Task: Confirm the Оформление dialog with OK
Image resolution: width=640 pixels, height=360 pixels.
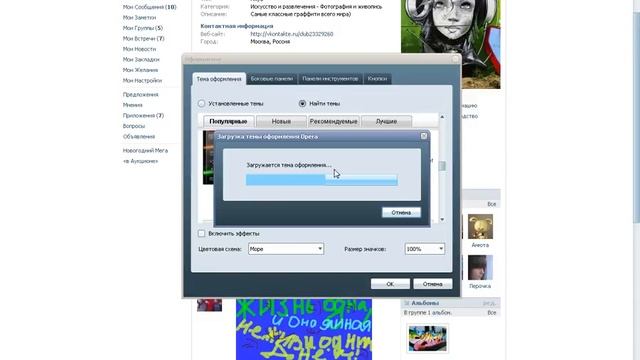Action: click(390, 284)
